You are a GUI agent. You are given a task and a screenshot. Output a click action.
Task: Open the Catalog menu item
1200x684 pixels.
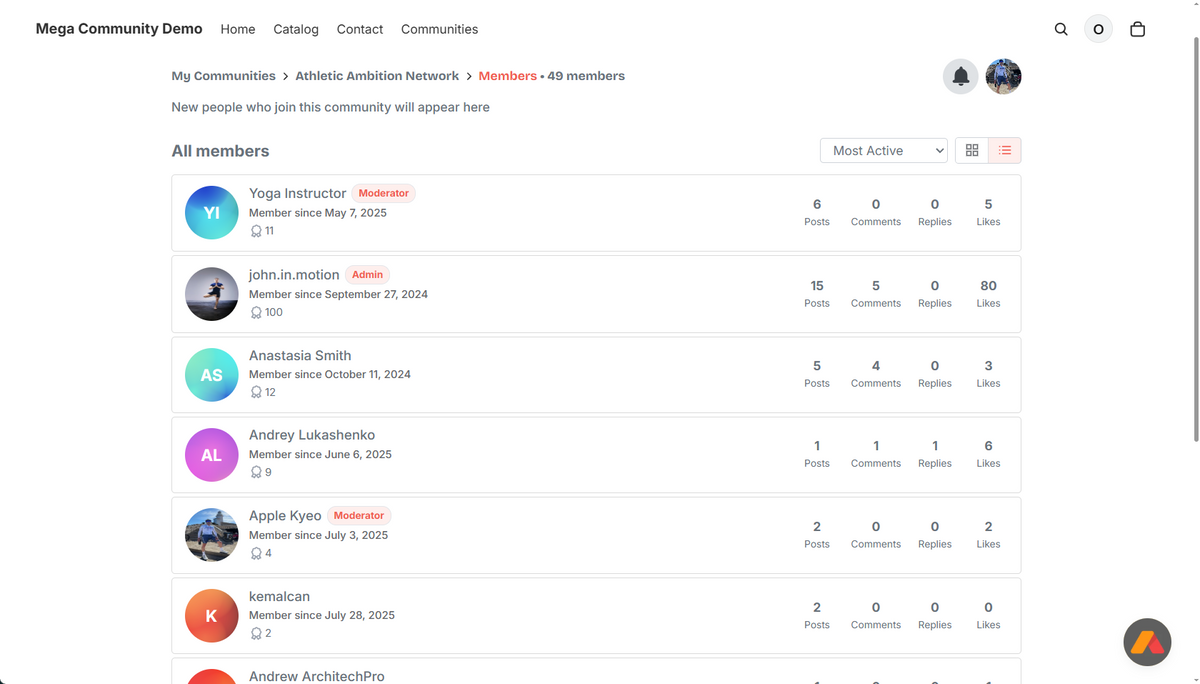point(296,29)
